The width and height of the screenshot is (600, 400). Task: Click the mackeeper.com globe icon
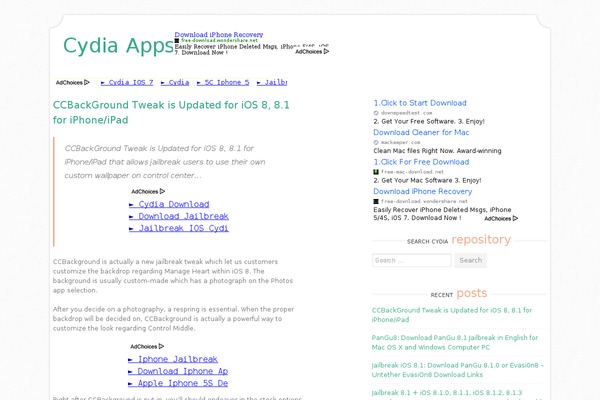pos(376,142)
